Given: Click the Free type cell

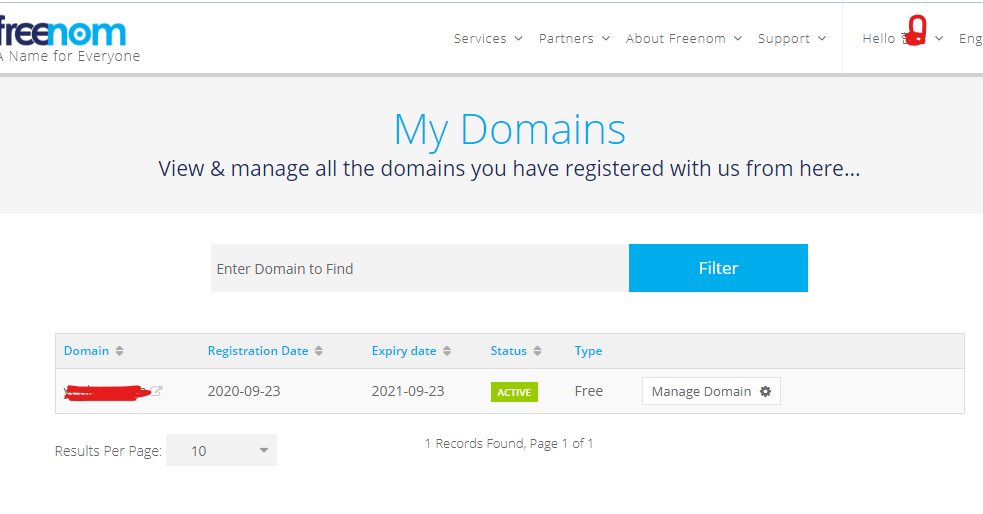Looking at the screenshot, I should (589, 391).
